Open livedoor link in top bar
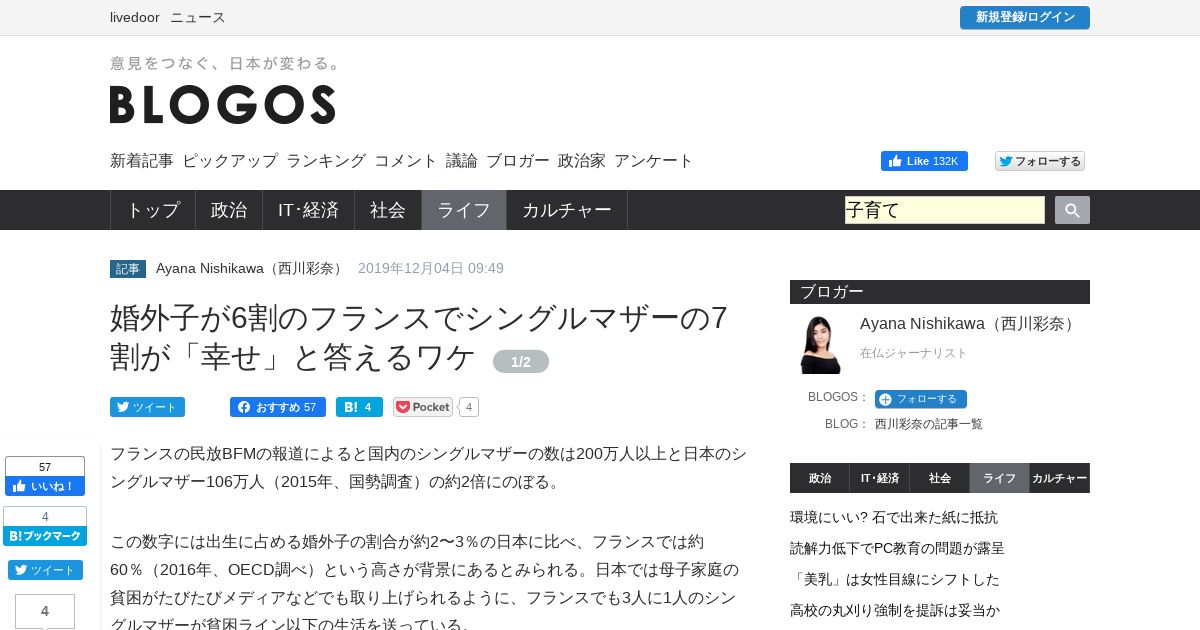1200x630 pixels. coord(136,17)
